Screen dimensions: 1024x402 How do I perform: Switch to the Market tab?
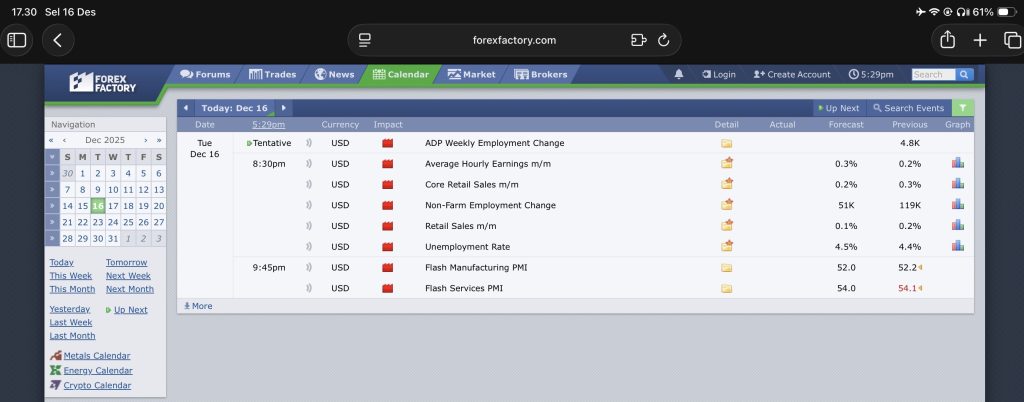(x=471, y=74)
